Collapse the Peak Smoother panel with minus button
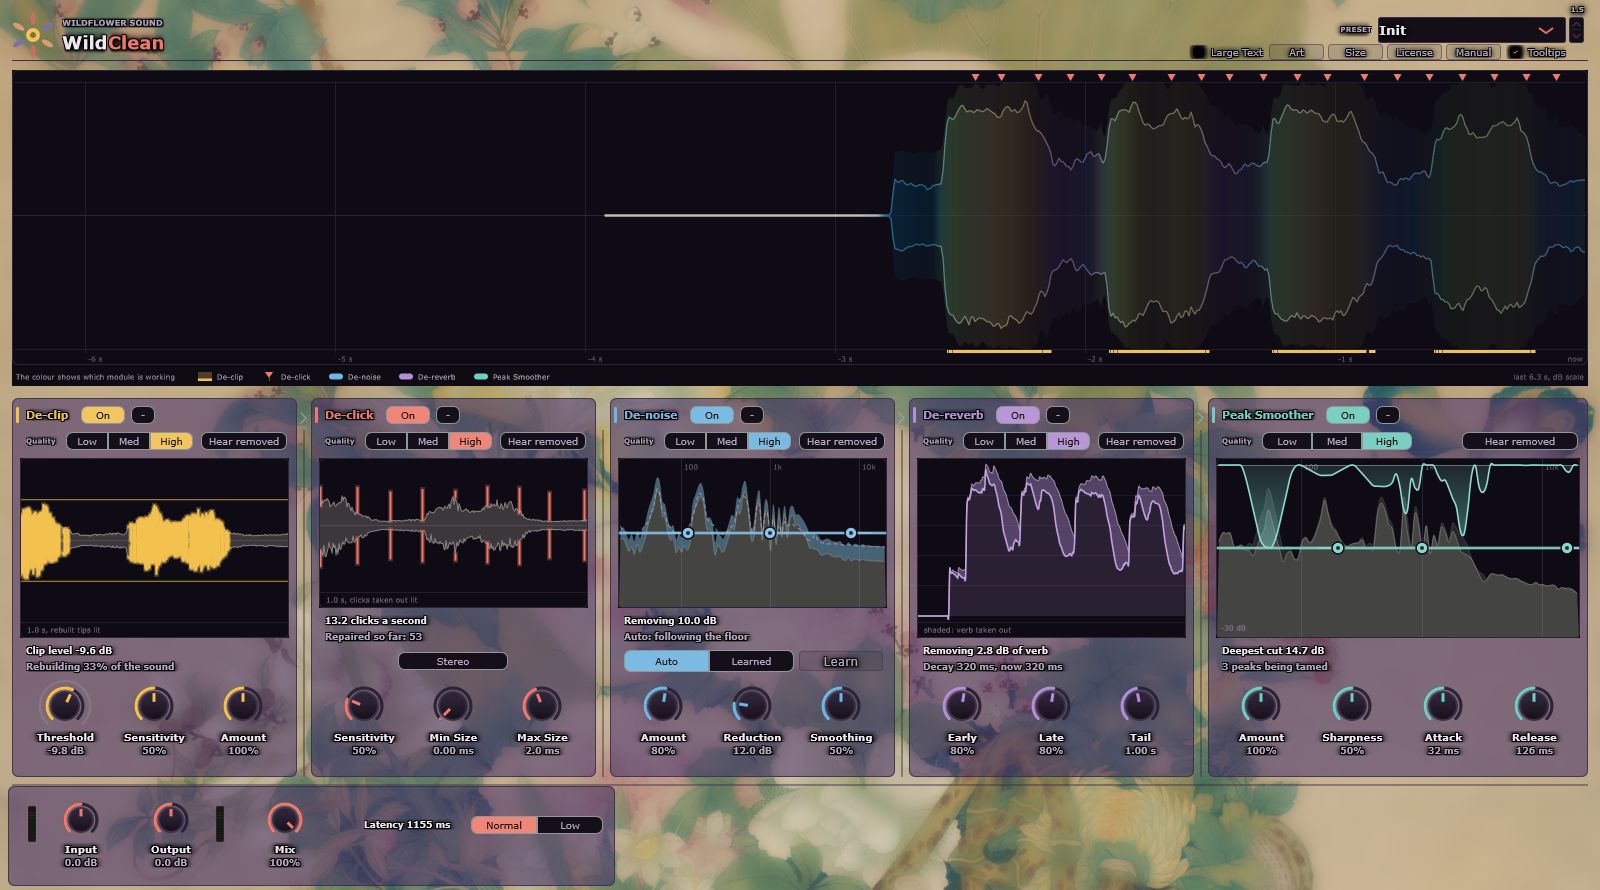The height and width of the screenshot is (890, 1600). pyautogui.click(x=1388, y=415)
